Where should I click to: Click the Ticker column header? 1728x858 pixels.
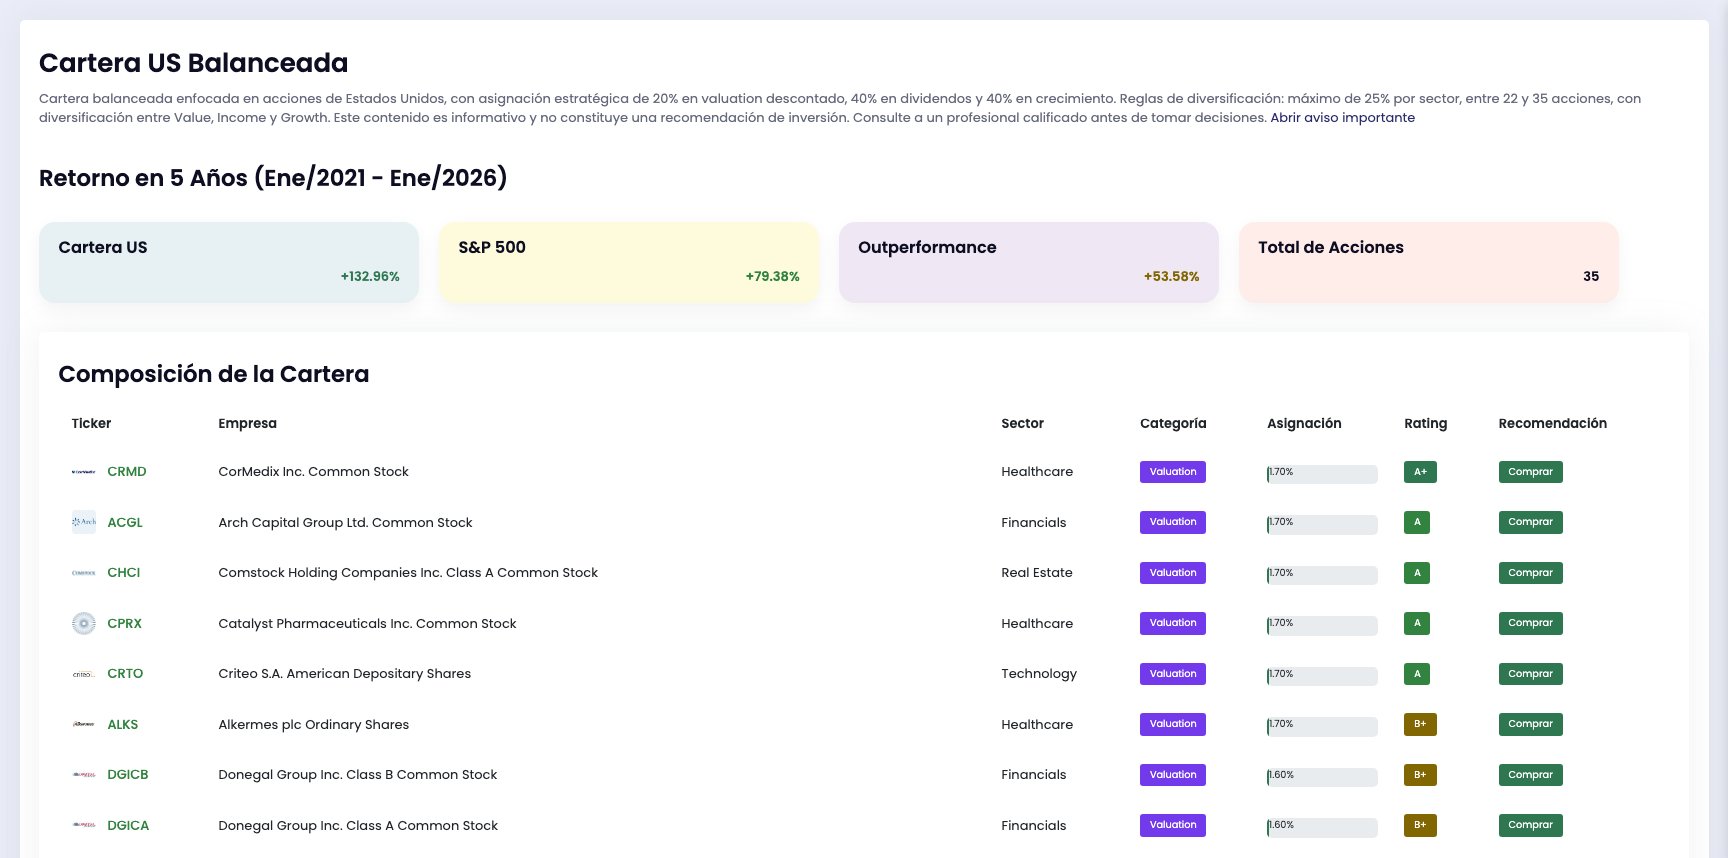tap(91, 424)
